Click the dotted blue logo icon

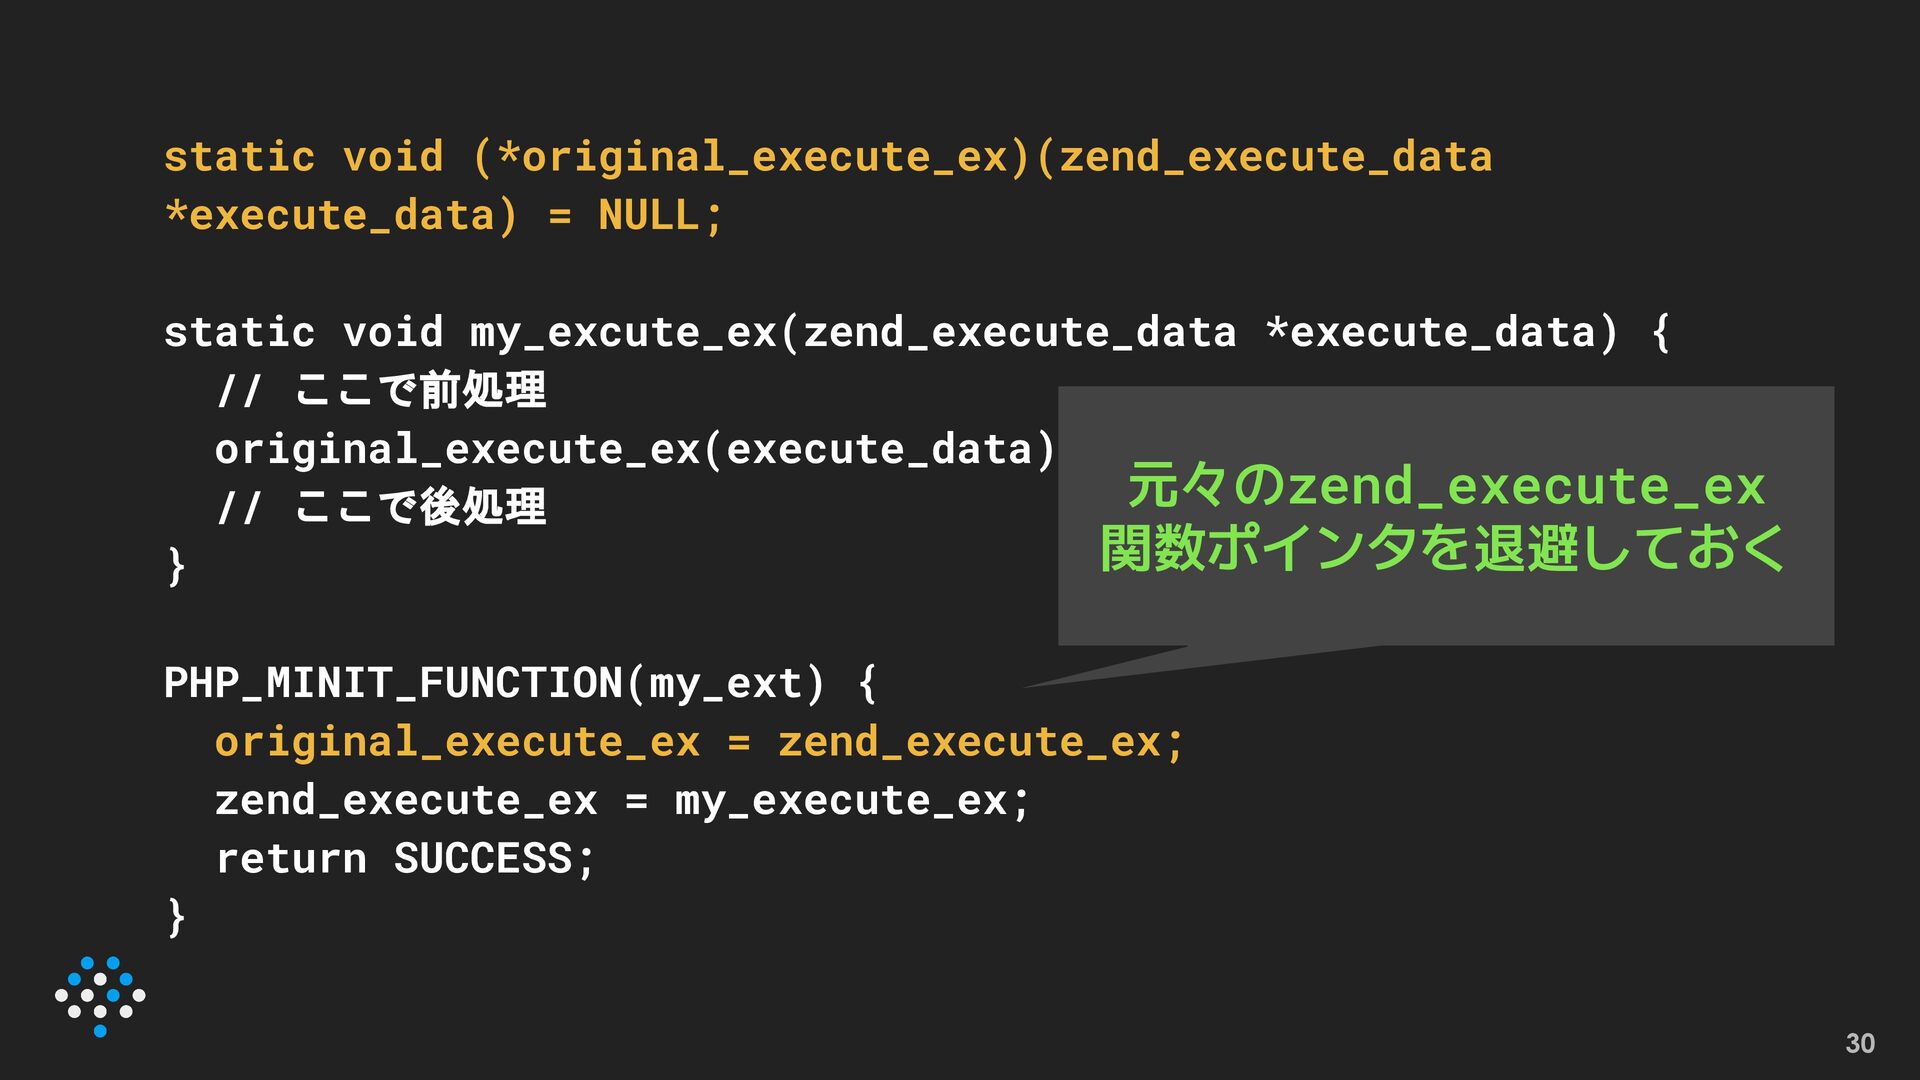coord(100,996)
